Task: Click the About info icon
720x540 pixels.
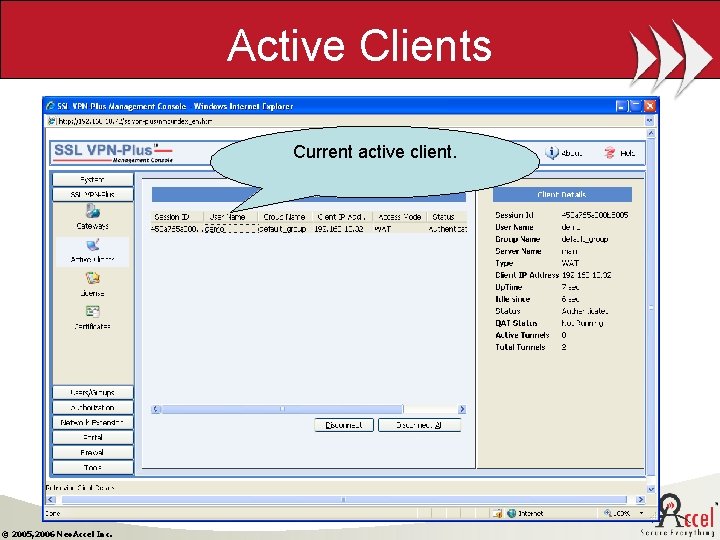Action: click(551, 152)
